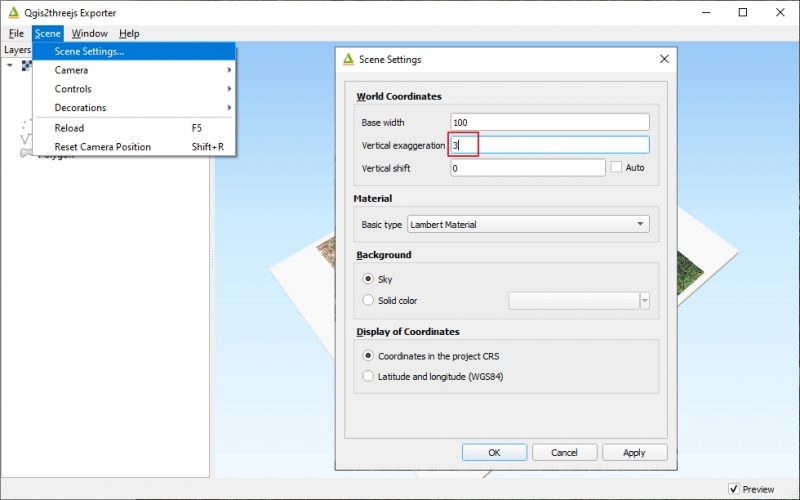Click the Vertical exaggeration input field
The height and width of the screenshot is (500, 800).
point(549,145)
